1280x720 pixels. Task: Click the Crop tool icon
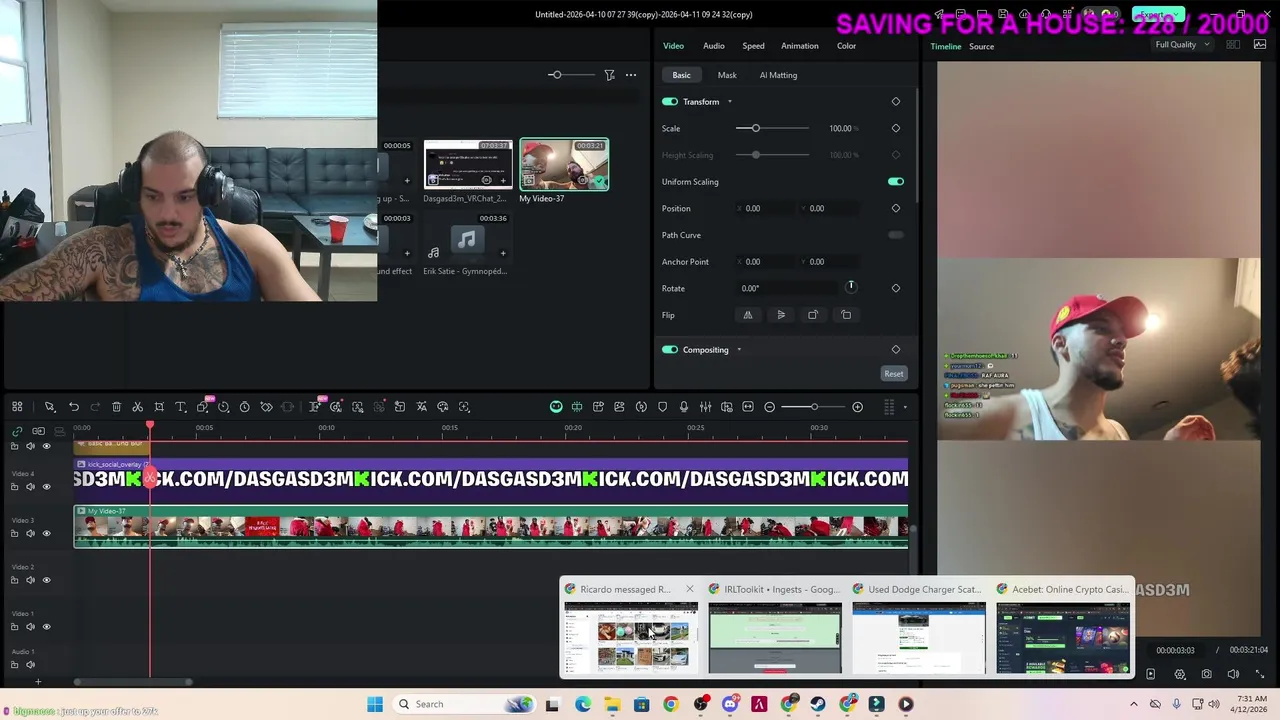pyautogui.click(x=159, y=407)
